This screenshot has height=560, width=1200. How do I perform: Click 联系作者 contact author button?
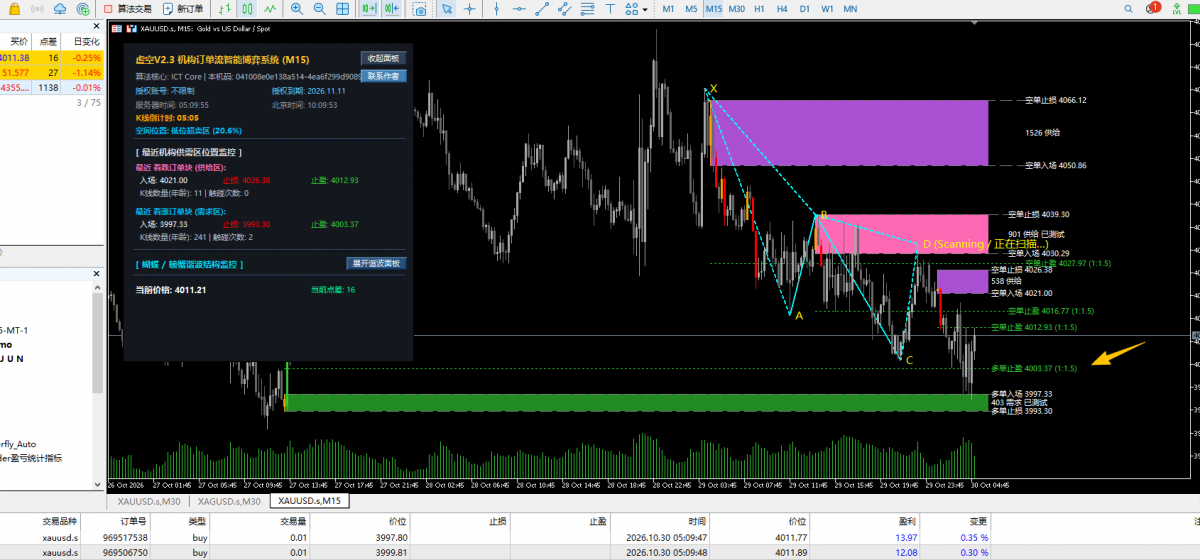coord(383,75)
